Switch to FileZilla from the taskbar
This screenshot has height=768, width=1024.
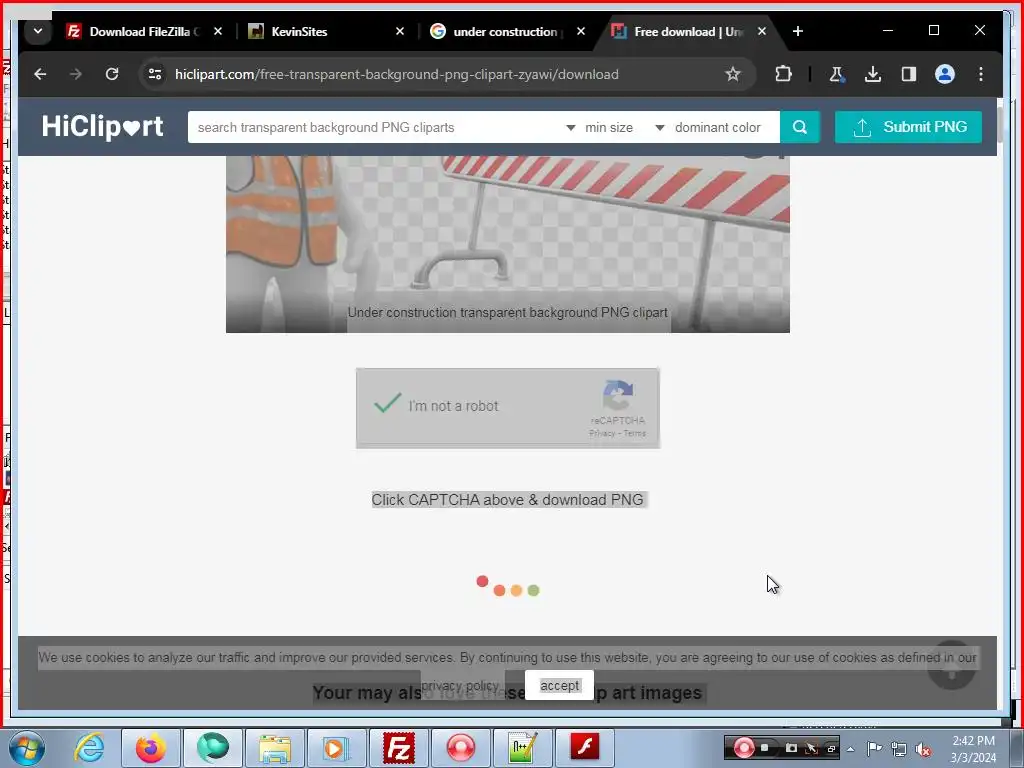click(398, 748)
